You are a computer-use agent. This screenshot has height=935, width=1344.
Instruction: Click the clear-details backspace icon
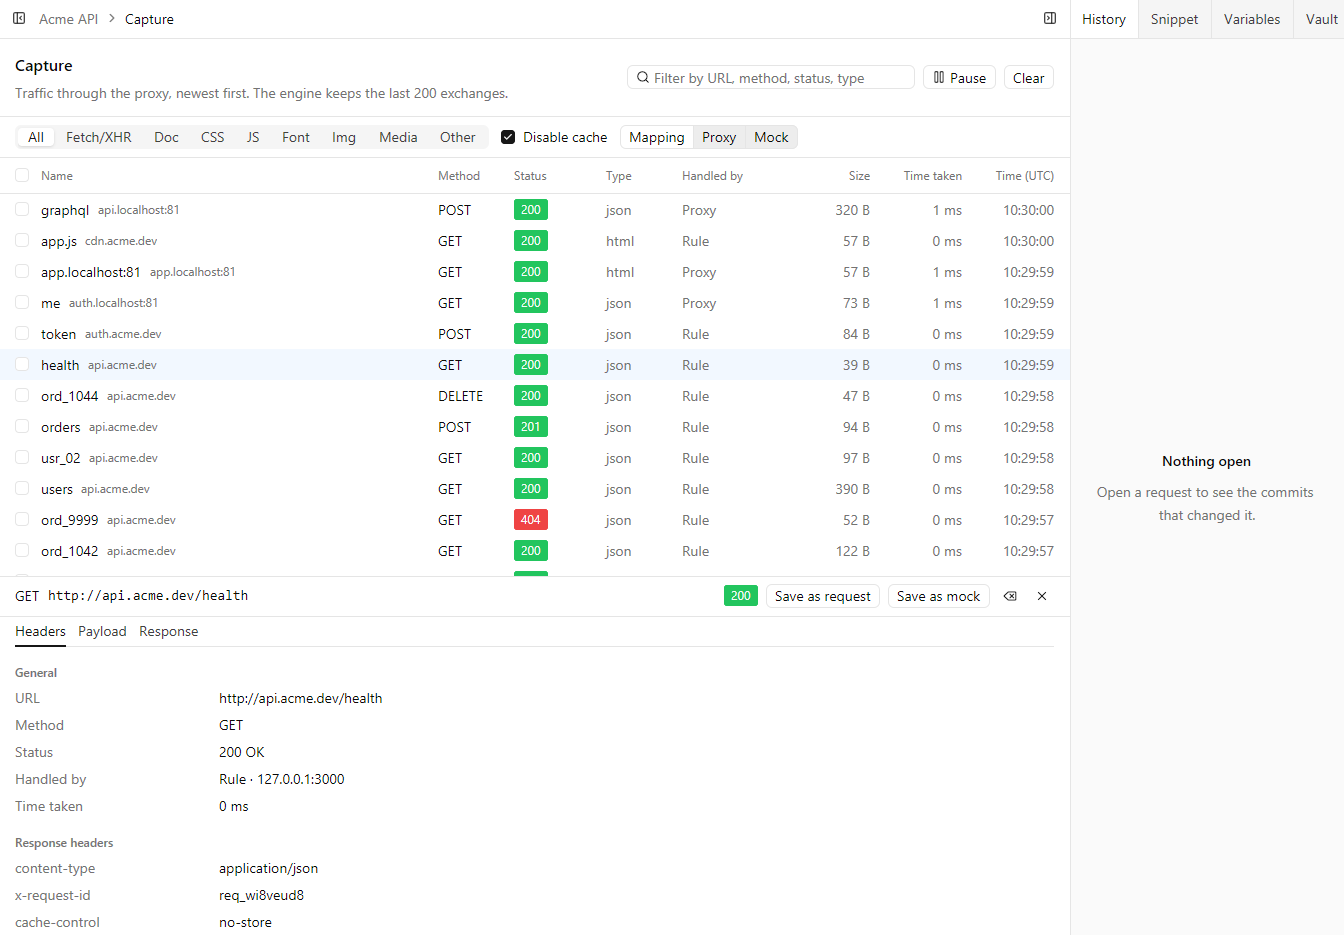(1010, 596)
